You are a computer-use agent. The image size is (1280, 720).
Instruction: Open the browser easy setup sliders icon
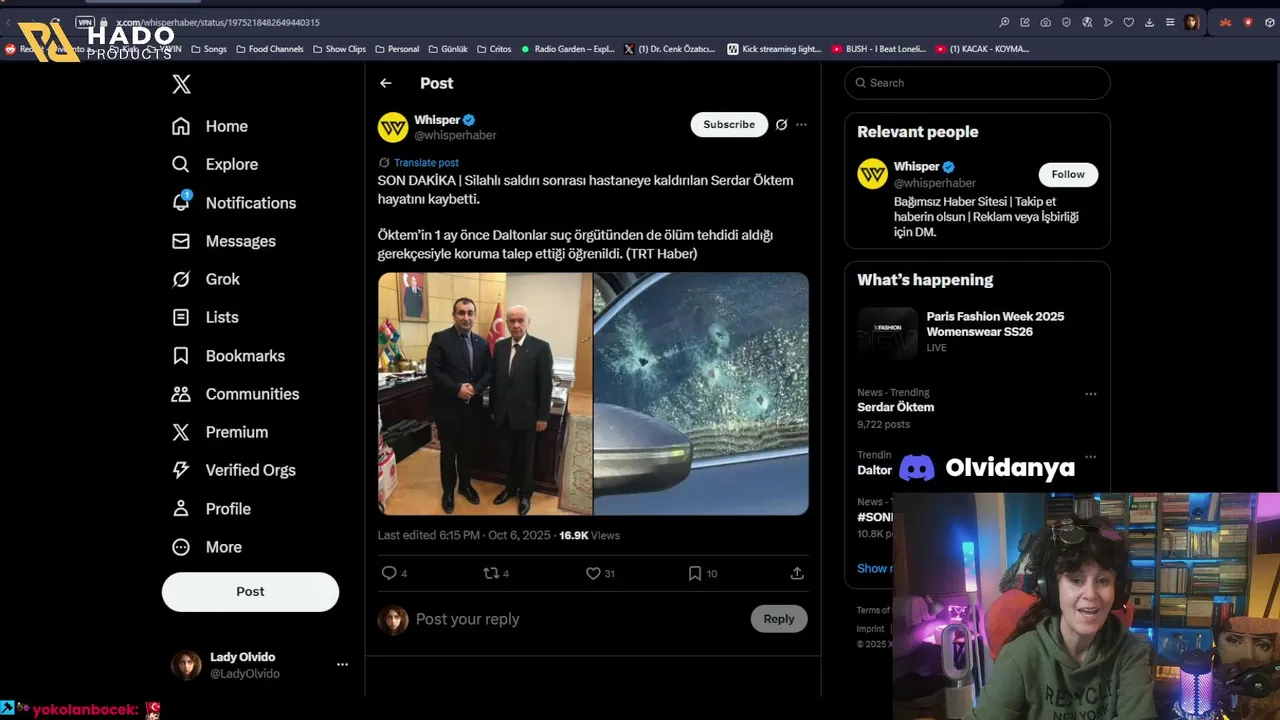(1170, 22)
